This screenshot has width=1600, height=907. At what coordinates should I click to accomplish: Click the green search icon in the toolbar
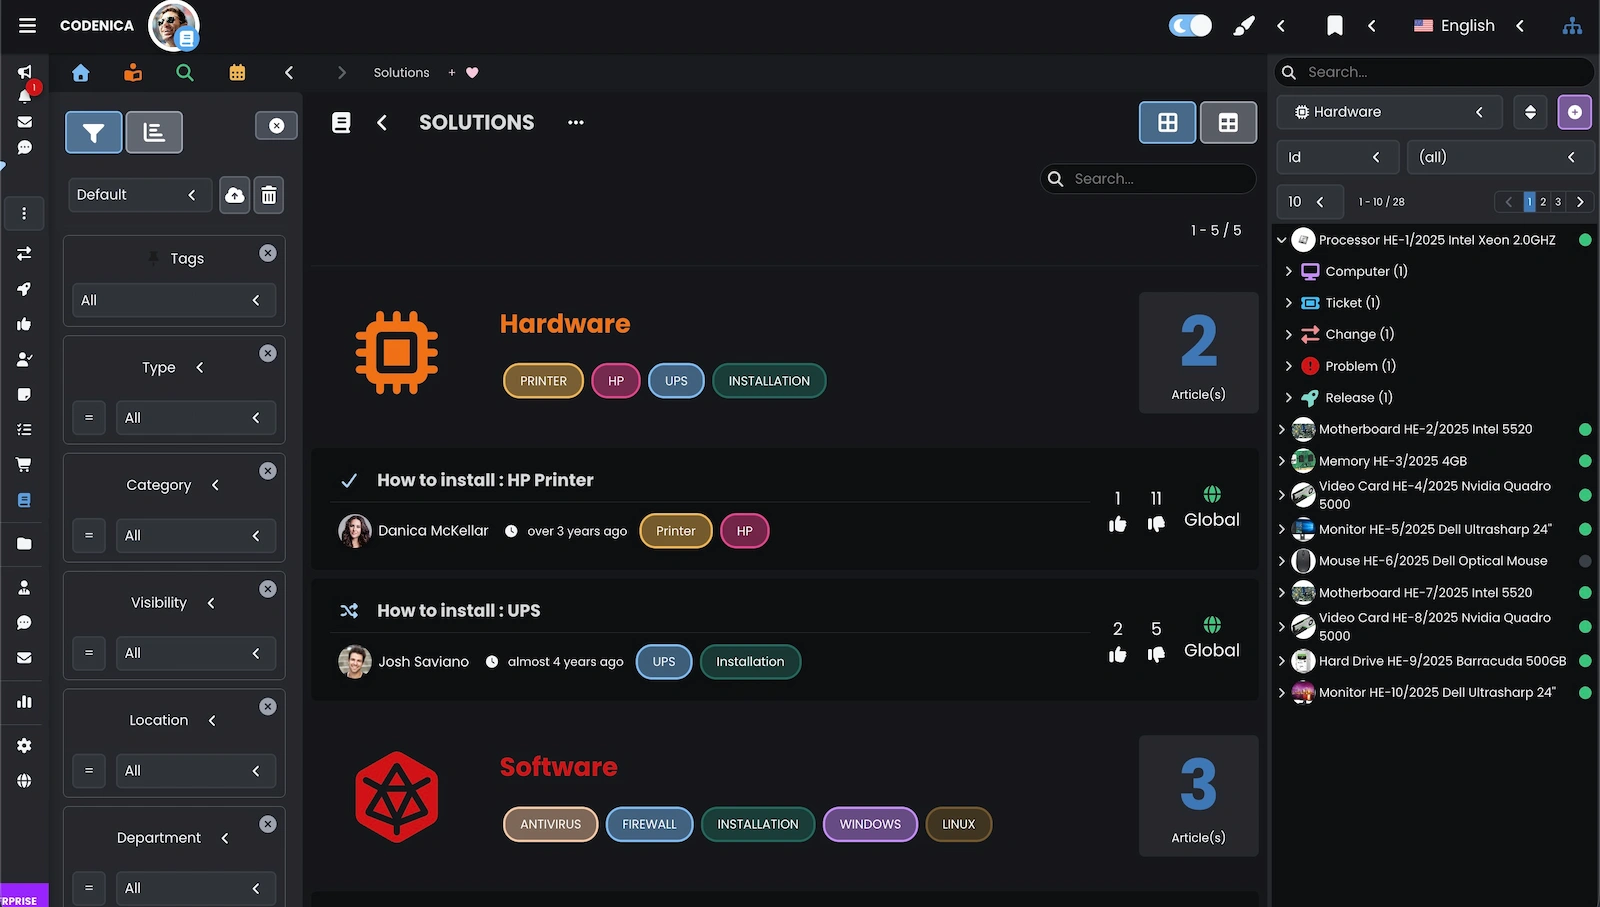click(x=184, y=73)
